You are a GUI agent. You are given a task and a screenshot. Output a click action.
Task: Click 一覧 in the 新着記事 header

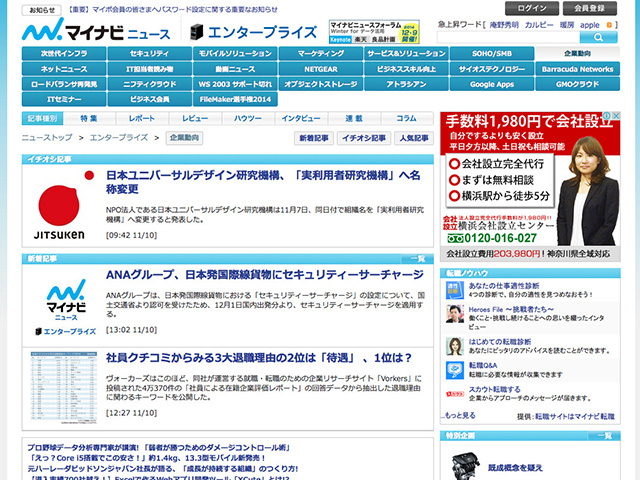pos(417,259)
